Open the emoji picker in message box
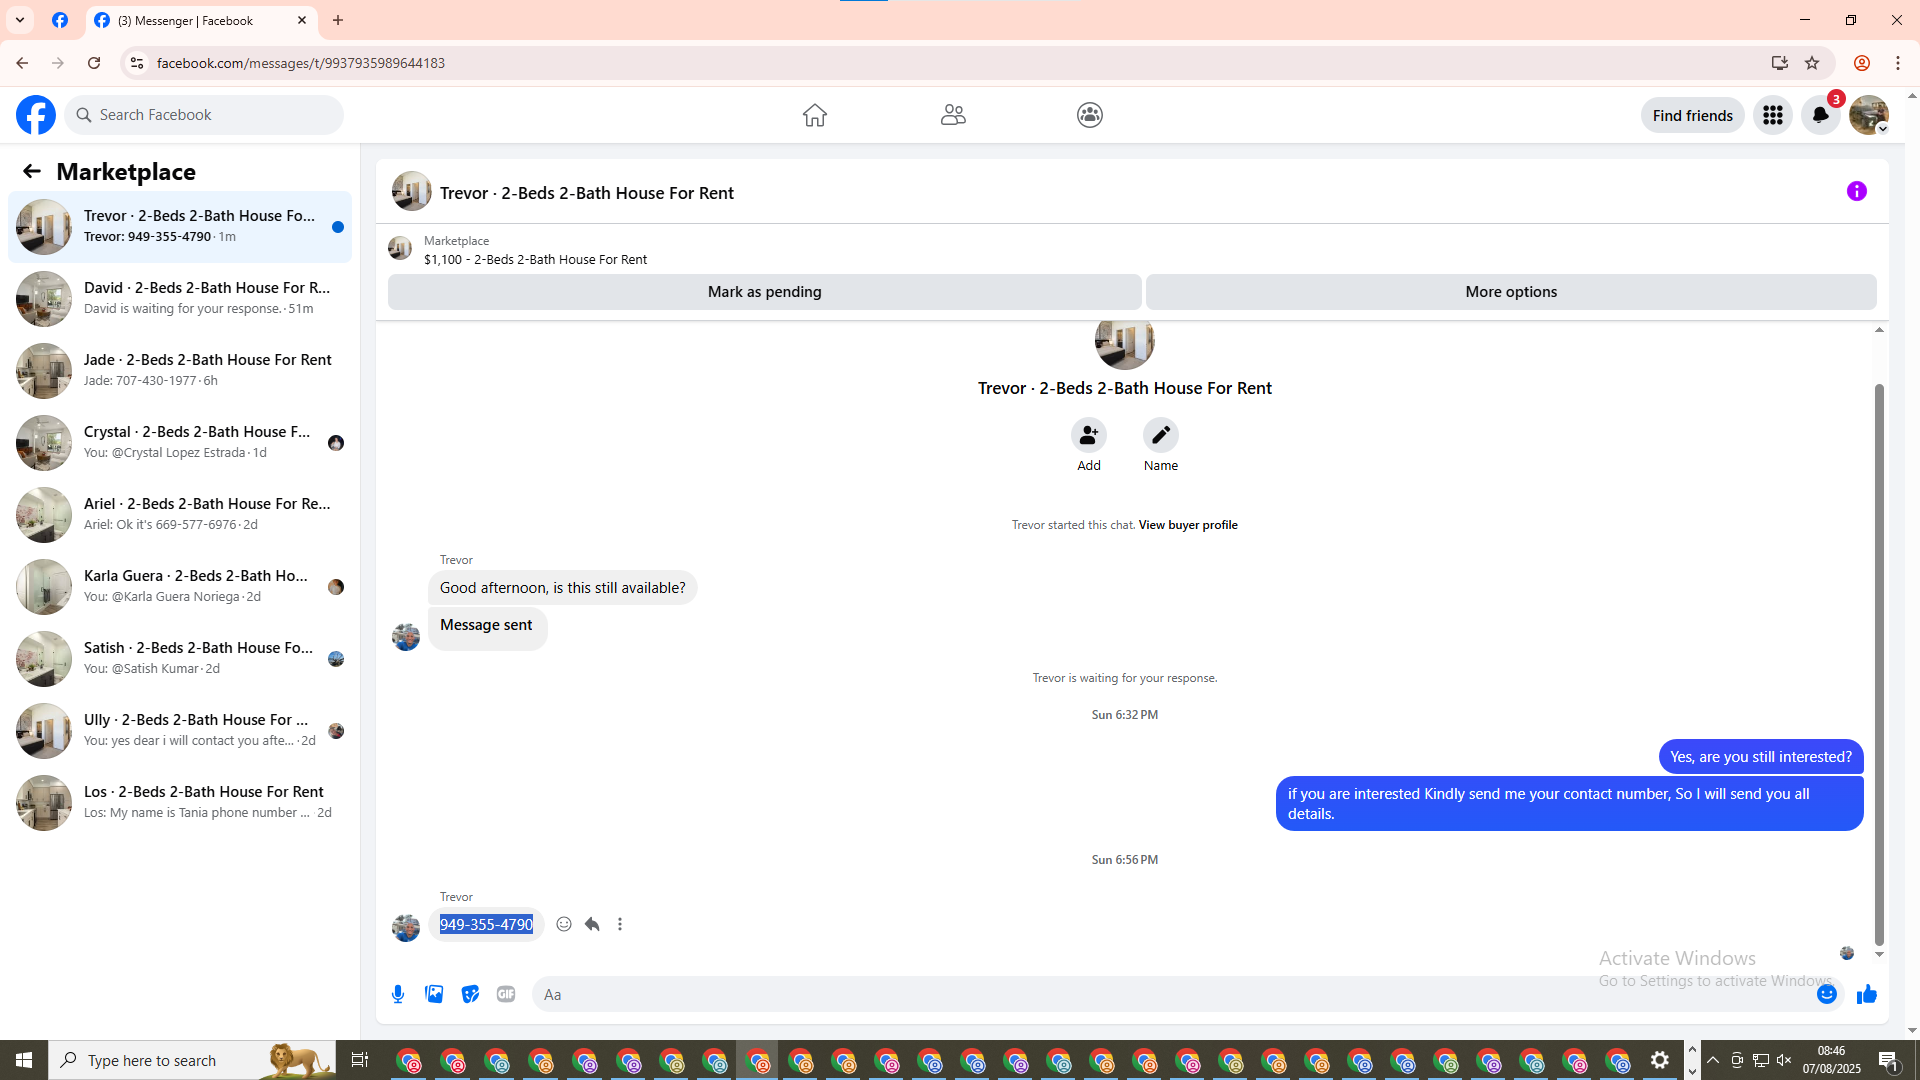This screenshot has height=1080, width=1920. pyautogui.click(x=1826, y=994)
